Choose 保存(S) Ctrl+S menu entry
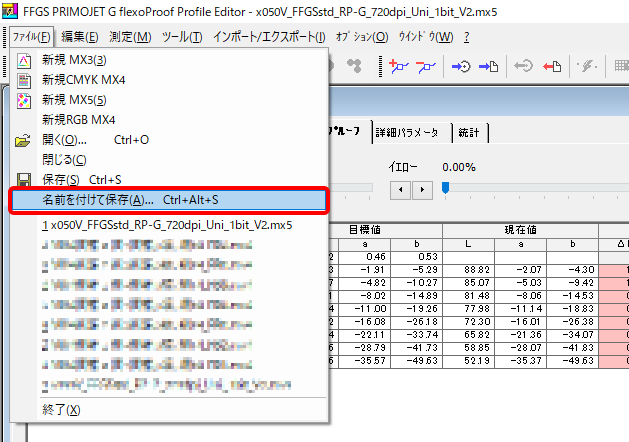629x442 pixels. click(168, 179)
